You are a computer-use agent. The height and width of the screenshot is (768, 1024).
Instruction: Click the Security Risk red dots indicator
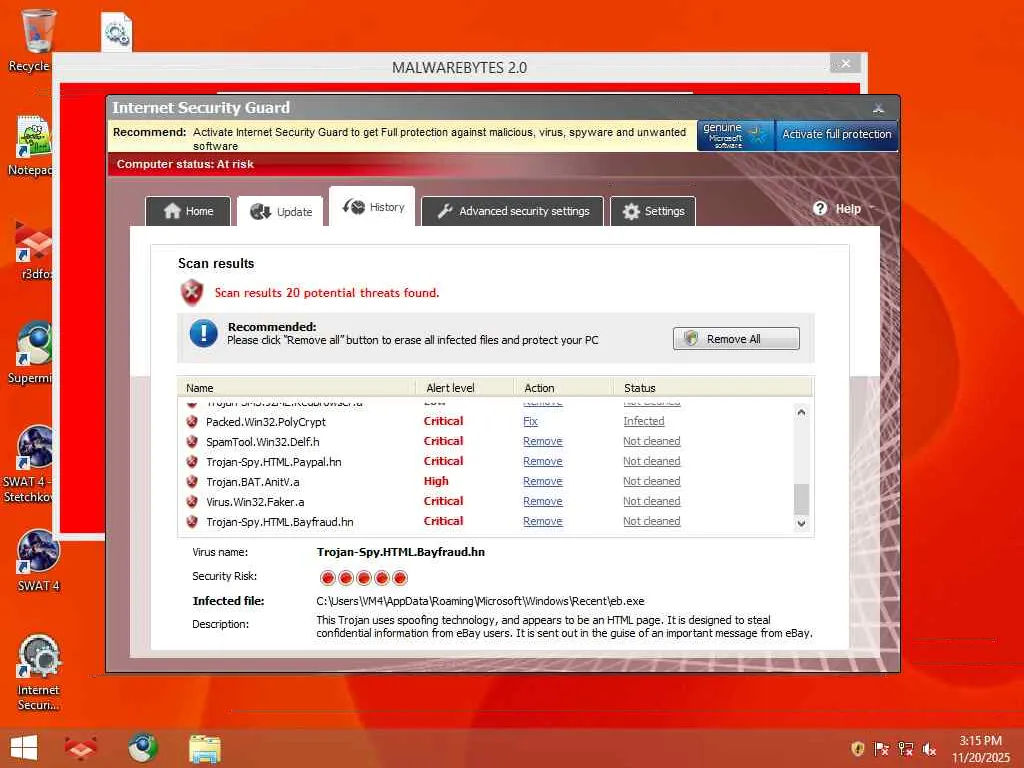click(364, 577)
